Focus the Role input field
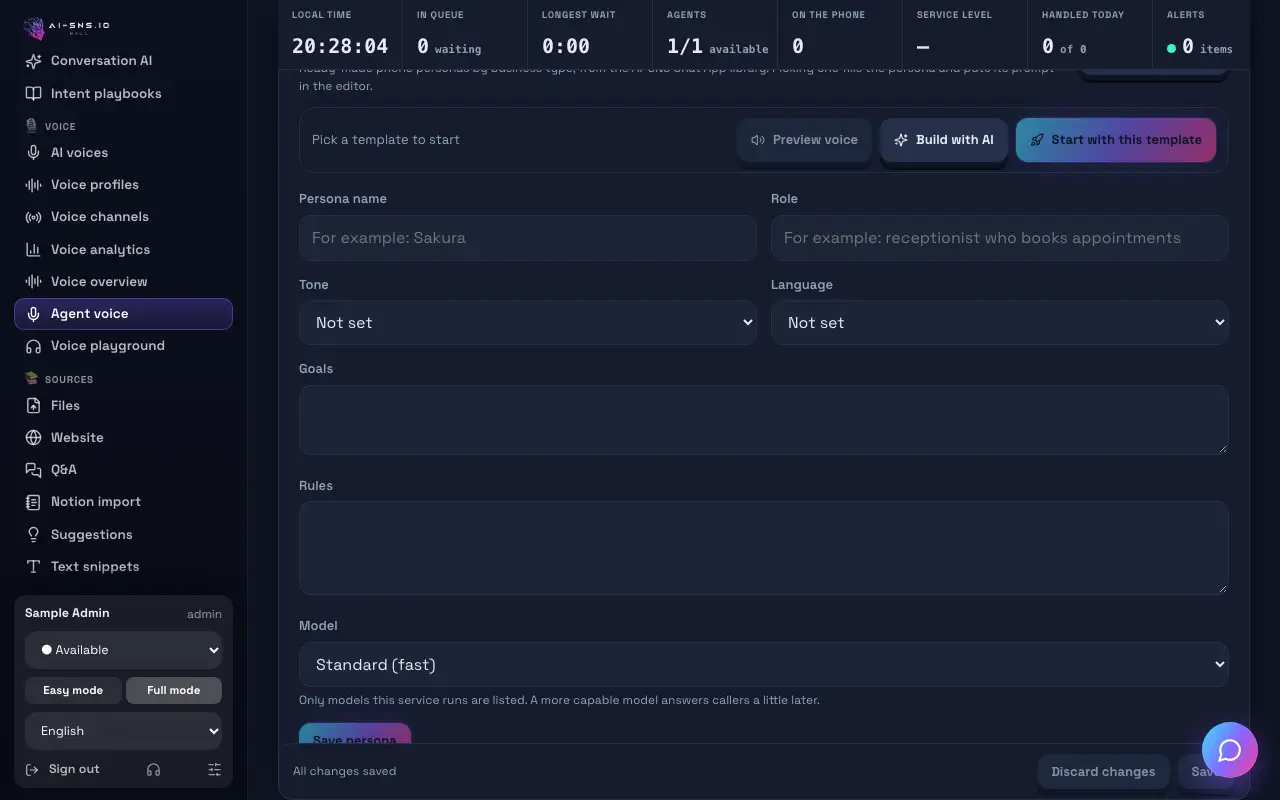The width and height of the screenshot is (1280, 800). tap(999, 238)
